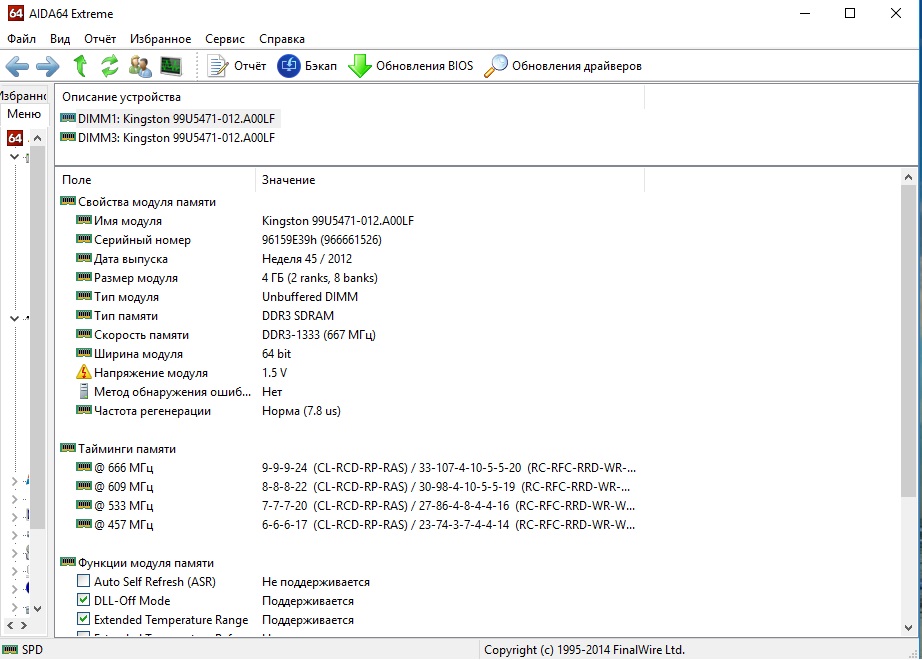Viewport: 922px width, 660px height.
Task: Click the memory icon beside DIMM3 entry
Action: (68, 137)
